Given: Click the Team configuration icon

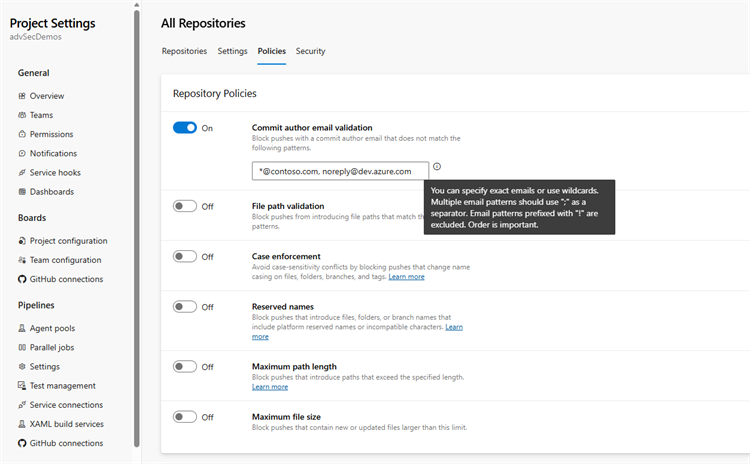Looking at the screenshot, I should click(22, 260).
